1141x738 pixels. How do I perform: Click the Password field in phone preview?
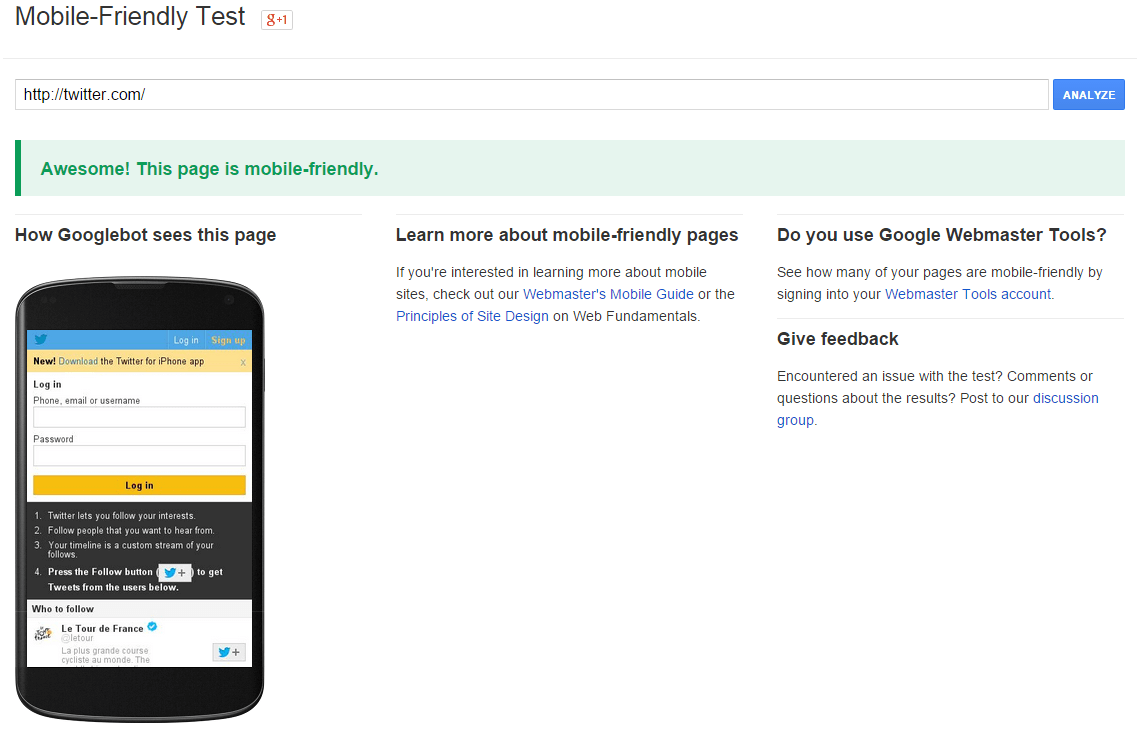pyautogui.click(x=139, y=456)
